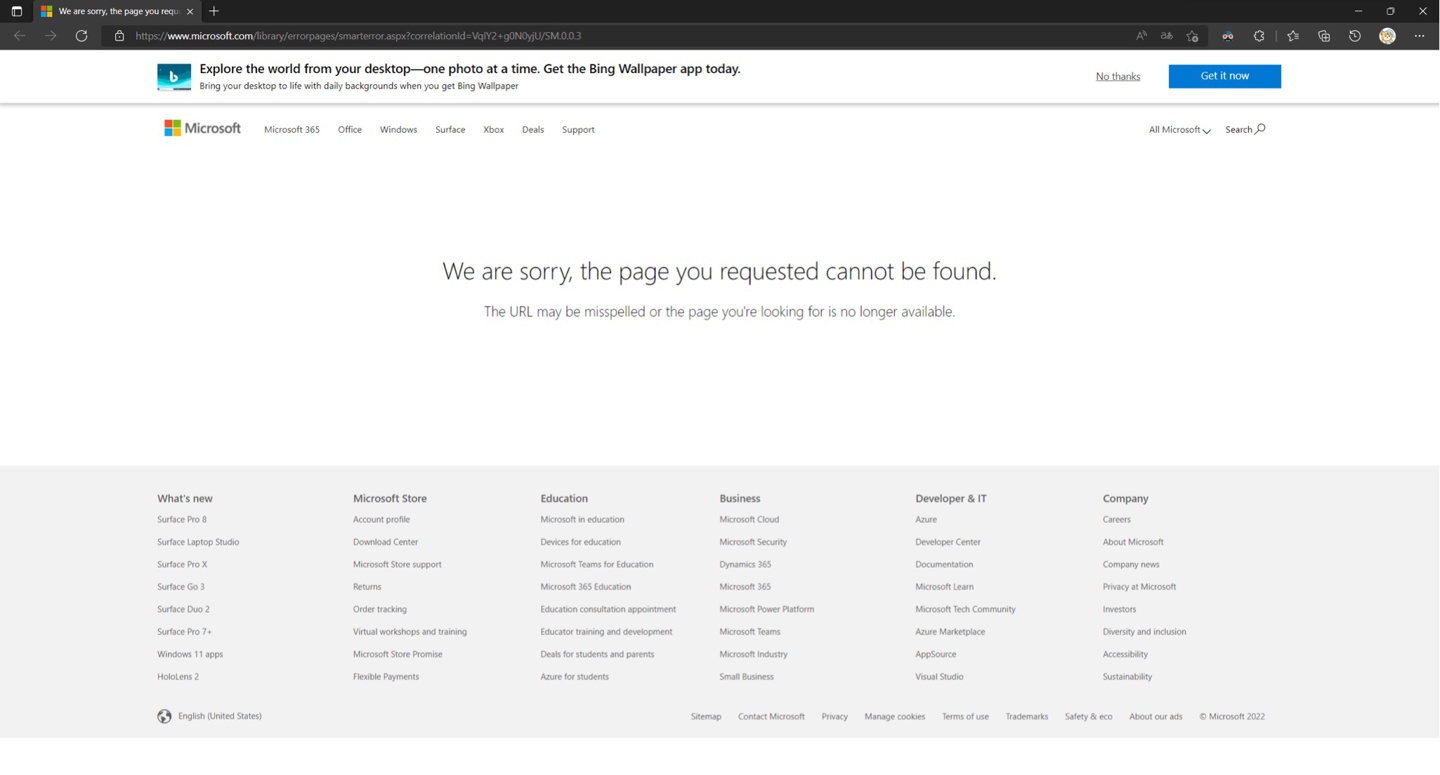Open browser History icon

coord(1355,36)
